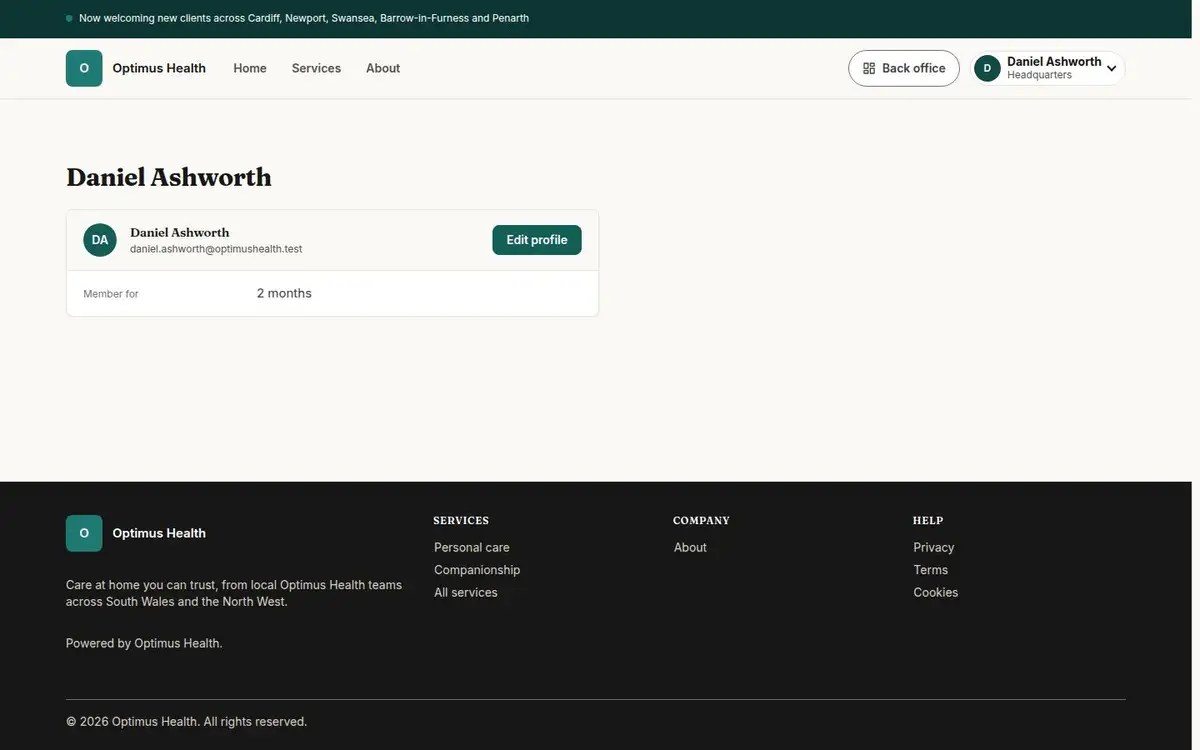Click the footer Optimus Health brand name
1200x750 pixels.
(159, 533)
